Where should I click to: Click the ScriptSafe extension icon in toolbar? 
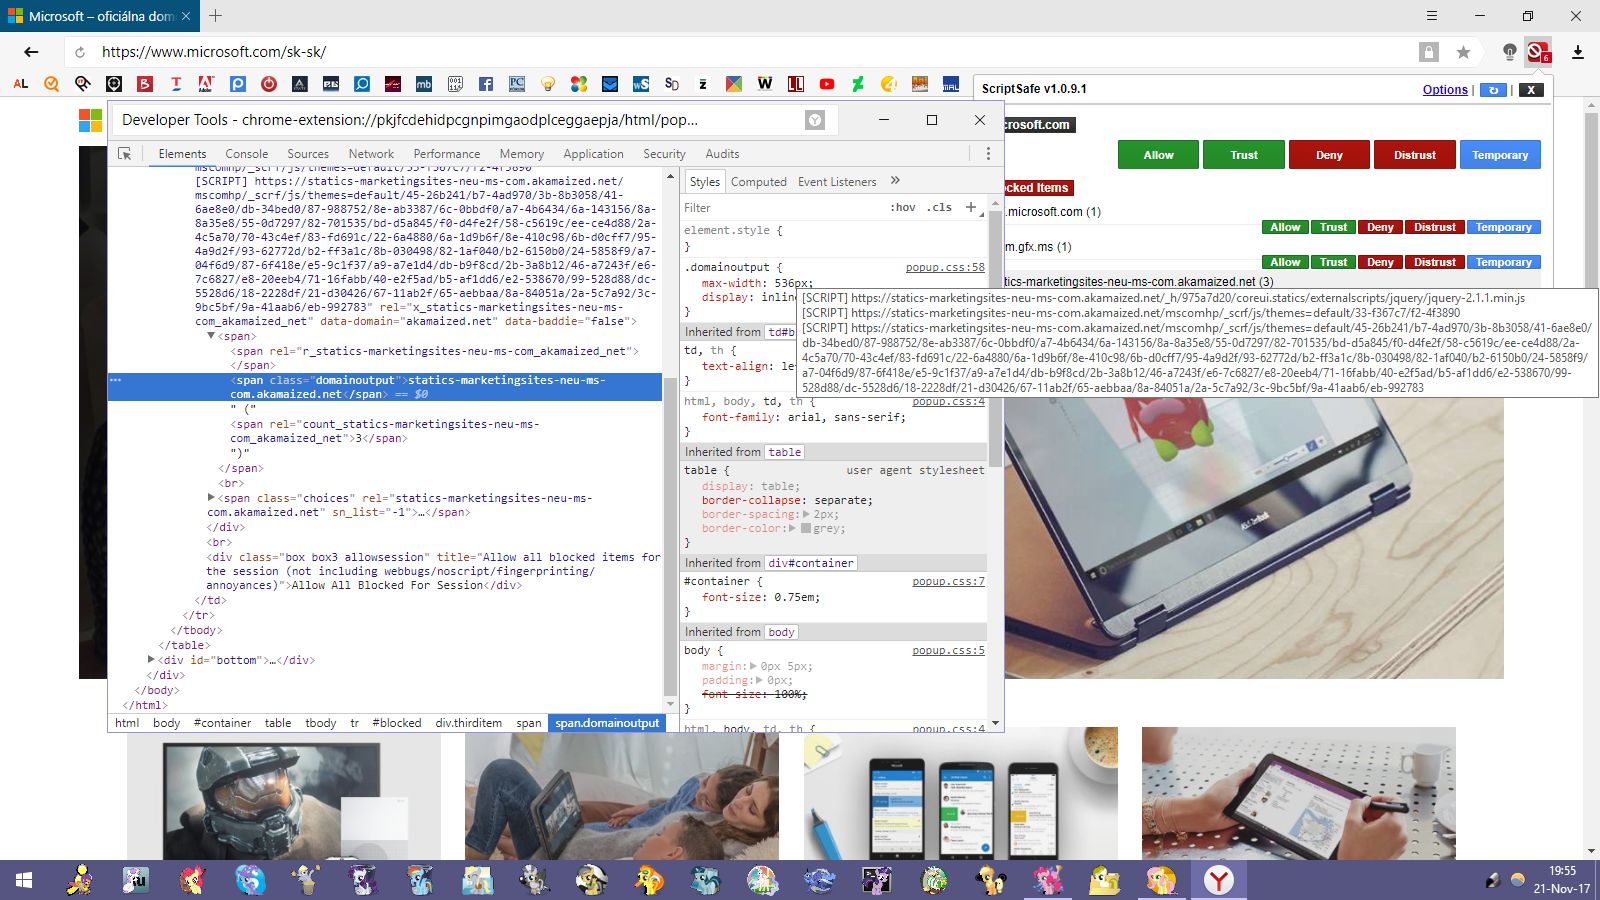point(1538,52)
